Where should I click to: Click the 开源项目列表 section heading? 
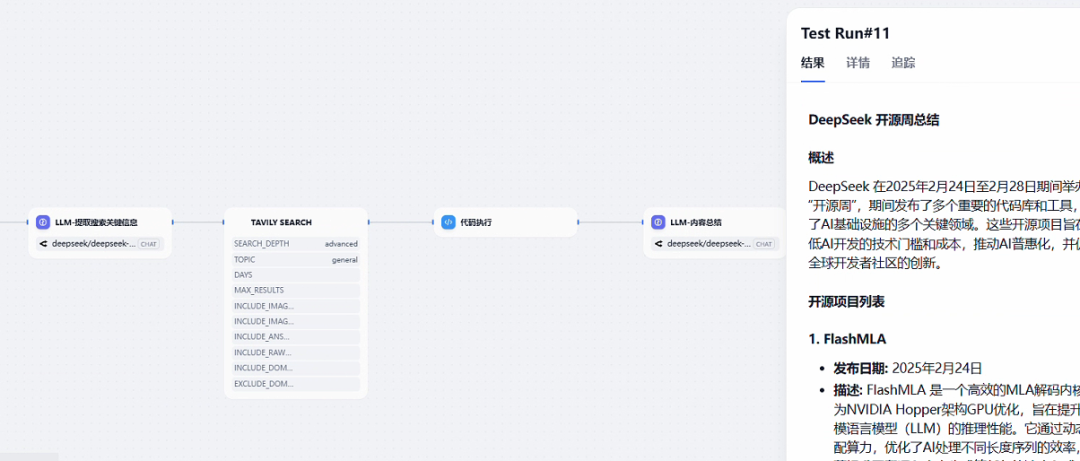click(x=847, y=302)
